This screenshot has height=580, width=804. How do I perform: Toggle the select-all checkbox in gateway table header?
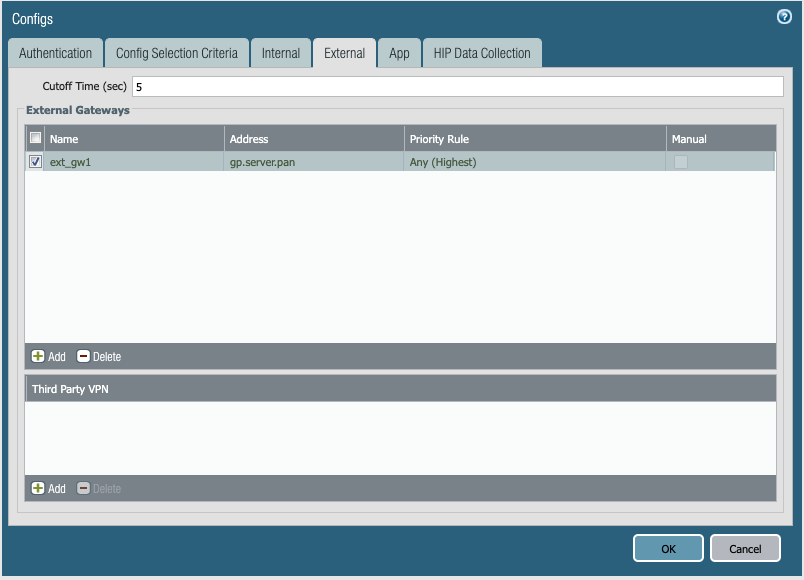tap(34, 138)
